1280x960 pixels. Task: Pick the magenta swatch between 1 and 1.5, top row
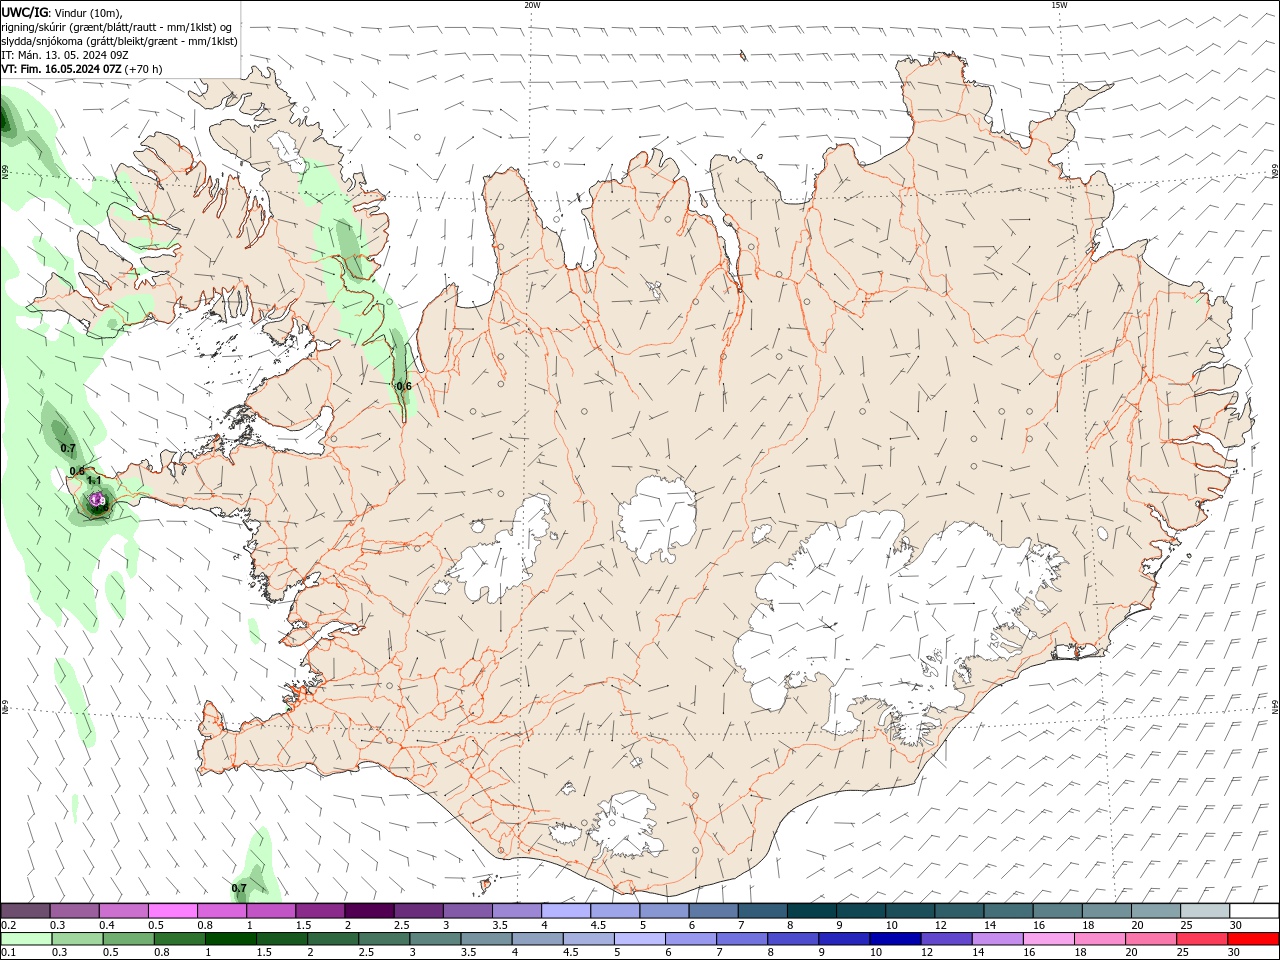[x=271, y=911]
